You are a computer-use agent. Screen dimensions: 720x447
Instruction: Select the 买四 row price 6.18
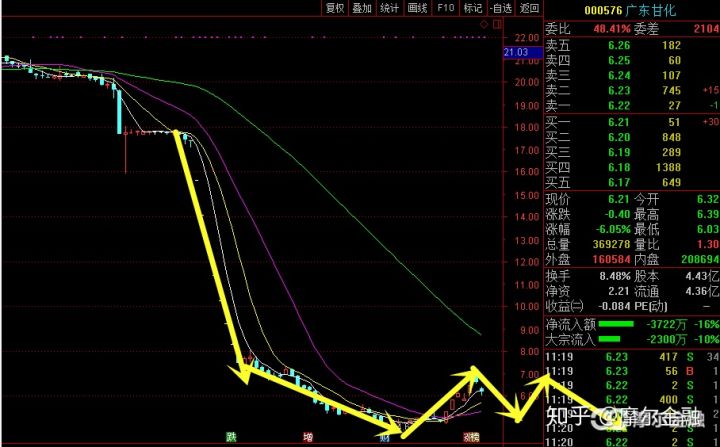619,167
